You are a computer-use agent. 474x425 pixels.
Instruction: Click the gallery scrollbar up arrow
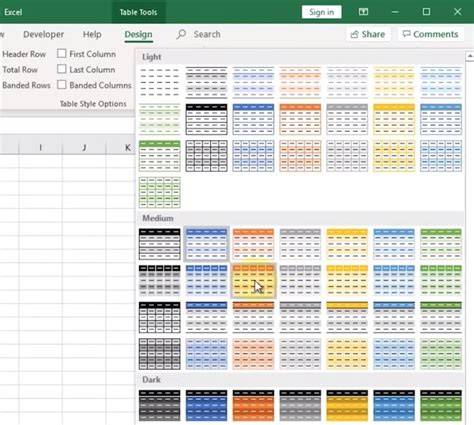click(x=470, y=56)
